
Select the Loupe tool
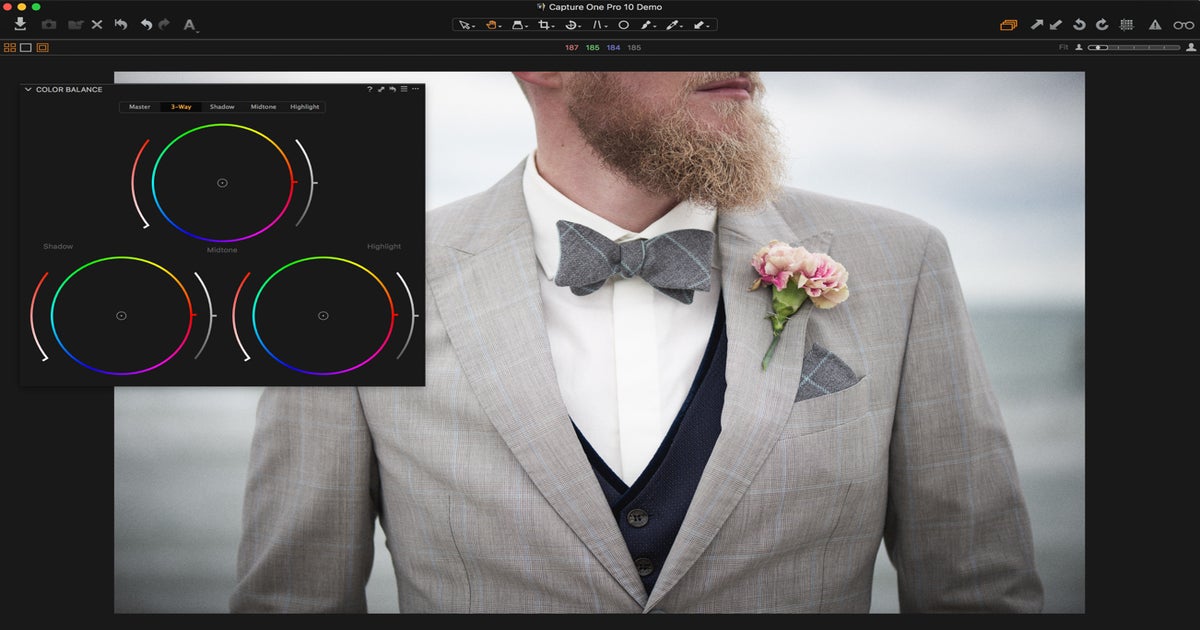click(623, 24)
